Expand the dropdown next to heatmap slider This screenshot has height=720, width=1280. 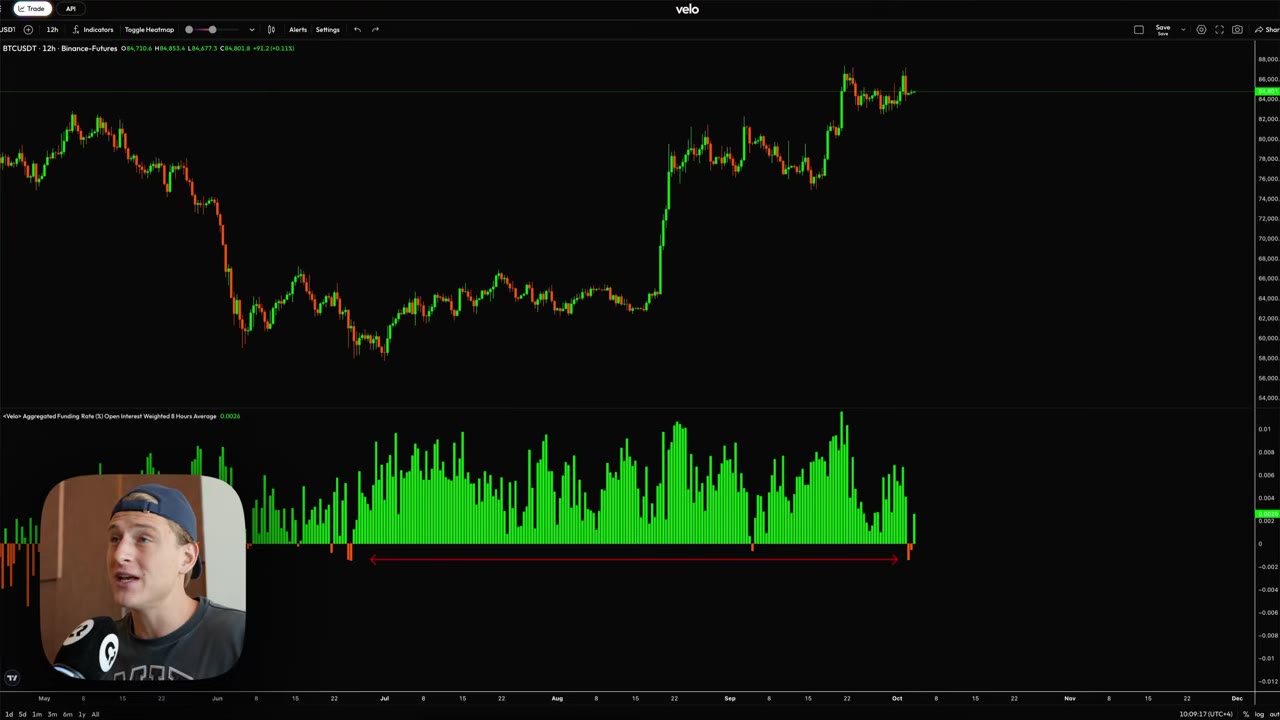pyautogui.click(x=251, y=30)
